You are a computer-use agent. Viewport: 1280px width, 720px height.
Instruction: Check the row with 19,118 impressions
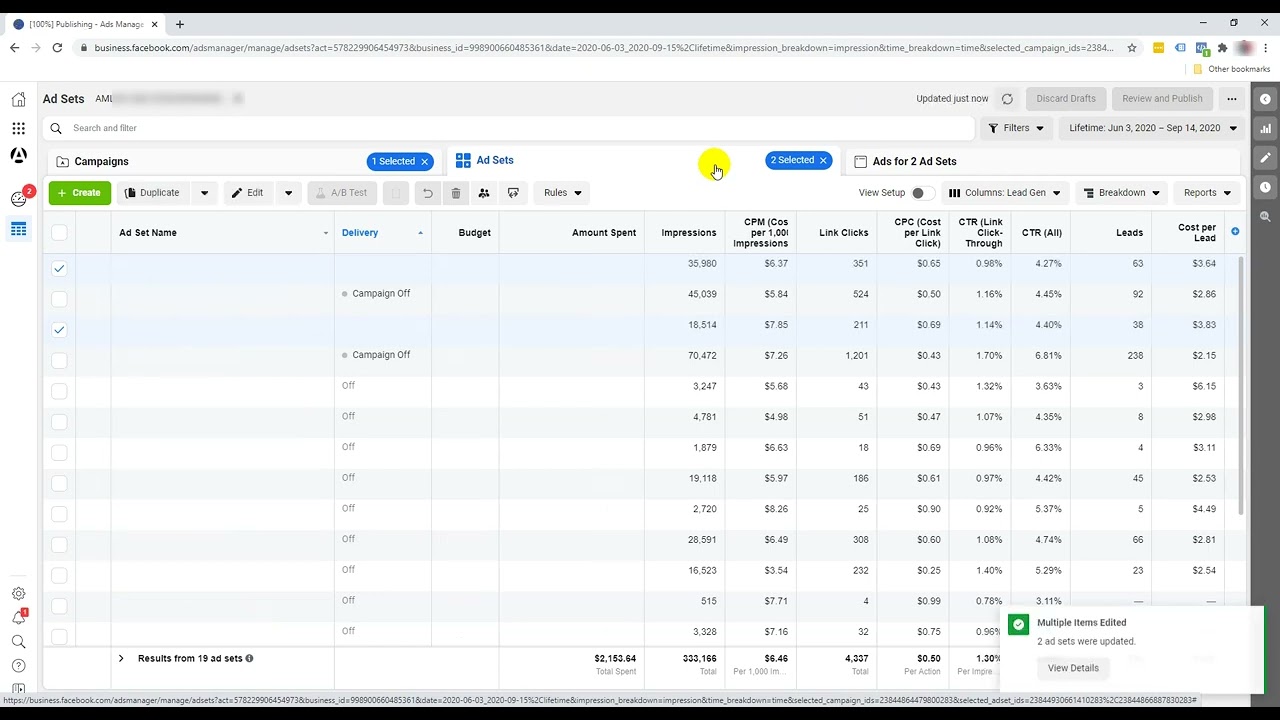(59, 483)
